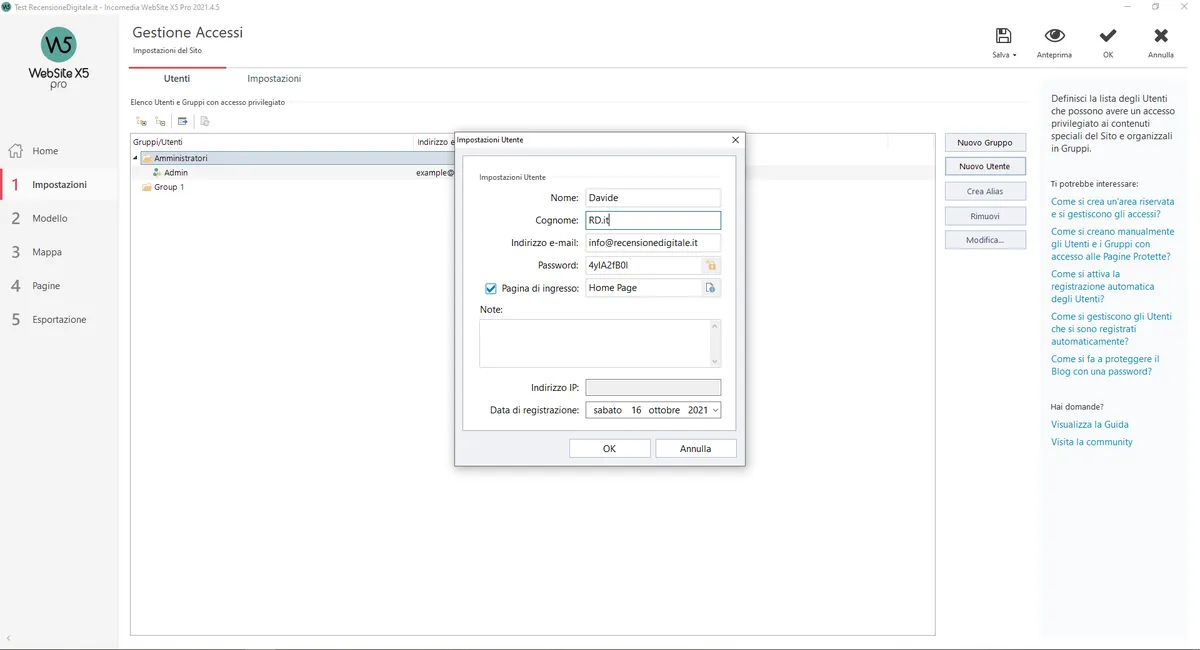Click the collapse-all groups toolbar icon
The width and height of the screenshot is (1200, 650).
click(x=160, y=122)
